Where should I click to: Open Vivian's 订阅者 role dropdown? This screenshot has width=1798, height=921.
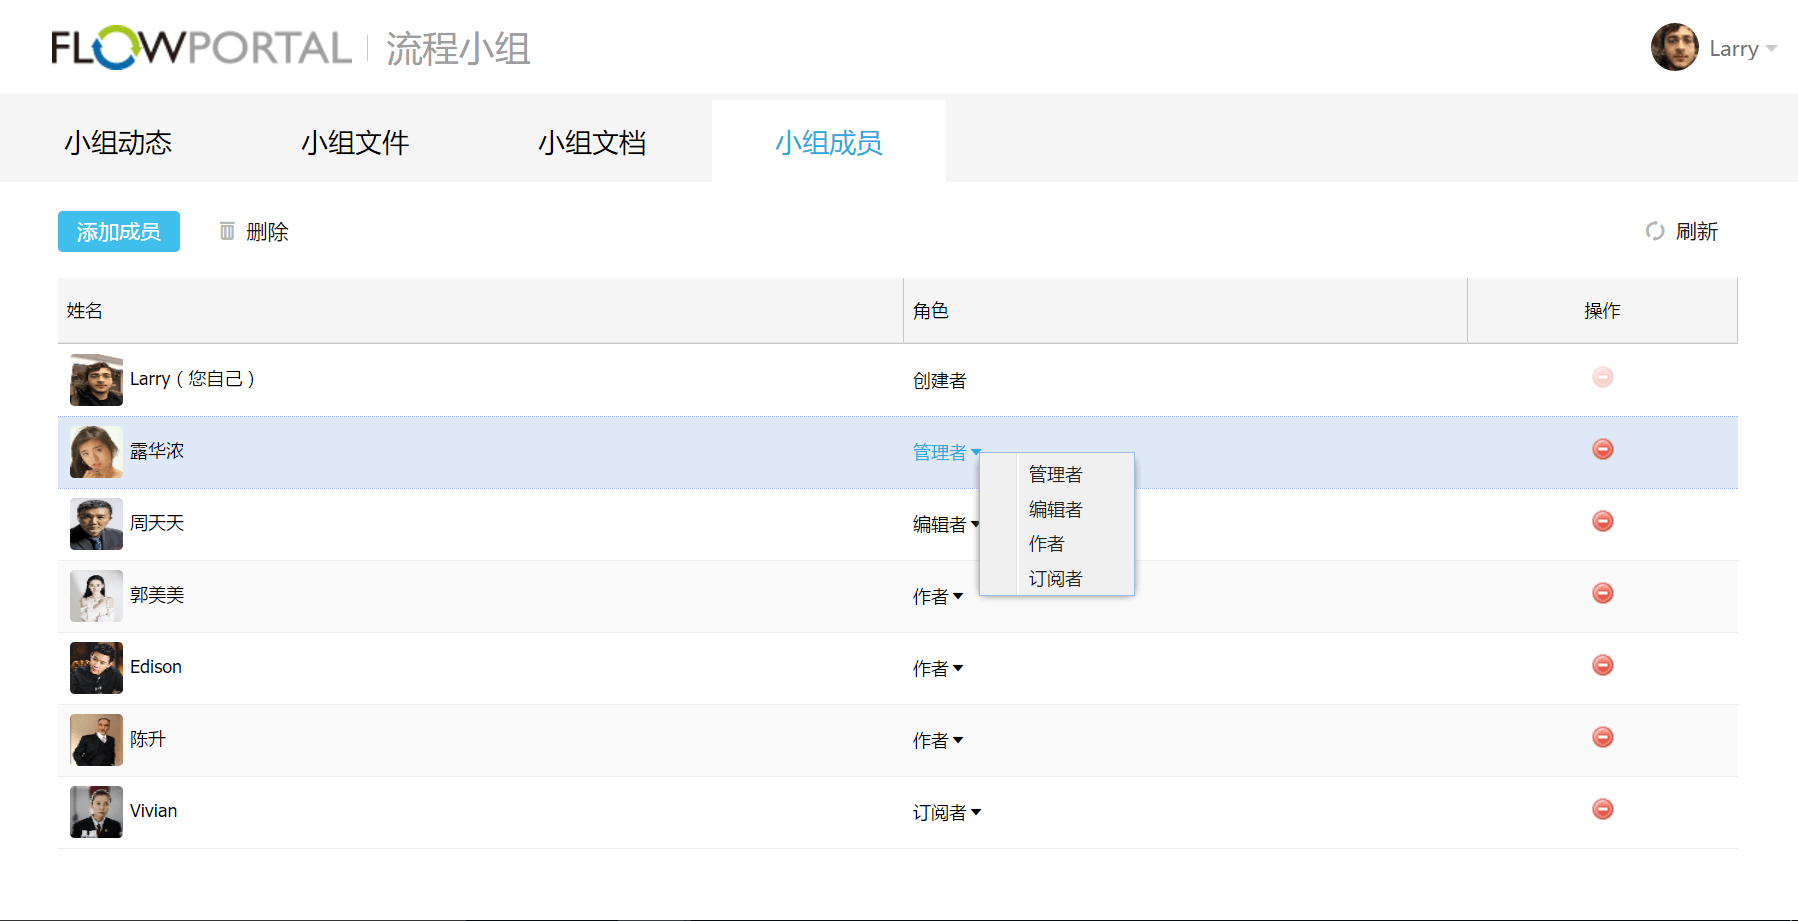coord(946,812)
